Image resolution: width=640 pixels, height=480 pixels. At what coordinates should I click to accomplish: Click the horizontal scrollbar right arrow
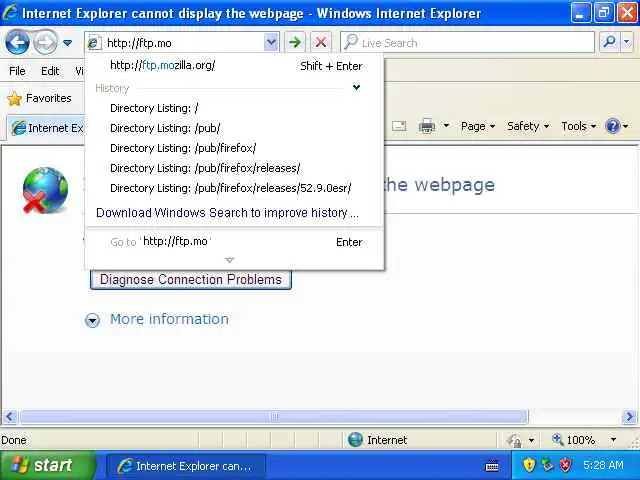[629, 417]
